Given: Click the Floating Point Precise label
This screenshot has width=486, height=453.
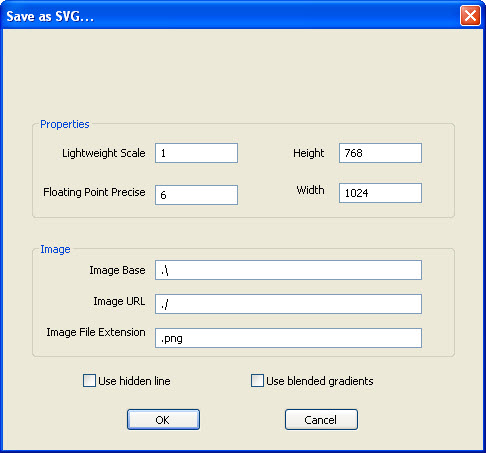Looking at the screenshot, I should pos(94,192).
